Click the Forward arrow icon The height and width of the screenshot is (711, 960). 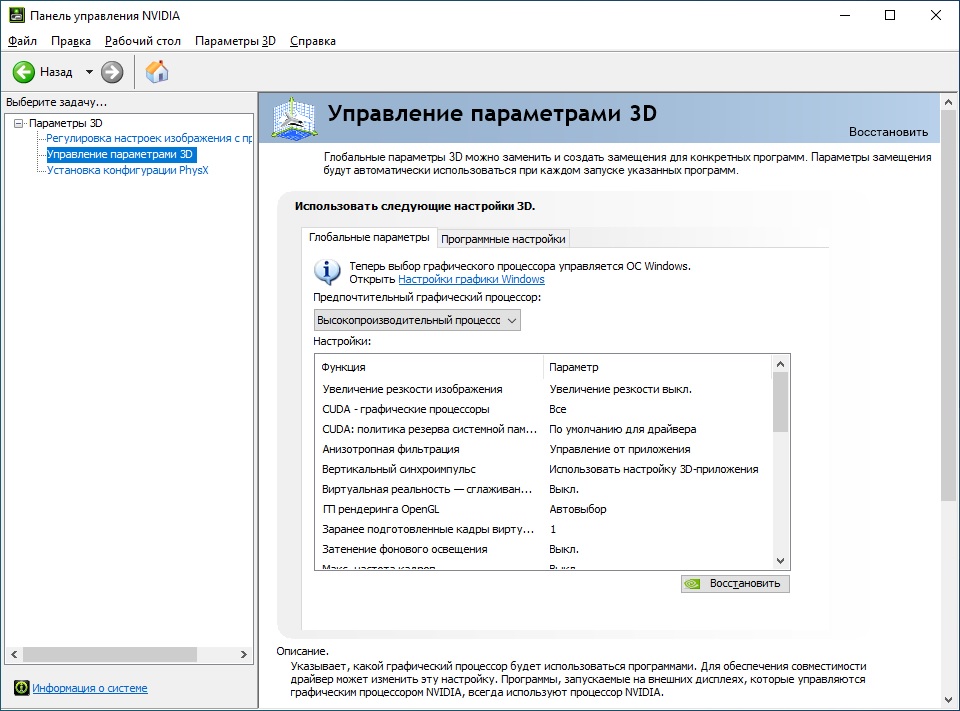point(112,72)
